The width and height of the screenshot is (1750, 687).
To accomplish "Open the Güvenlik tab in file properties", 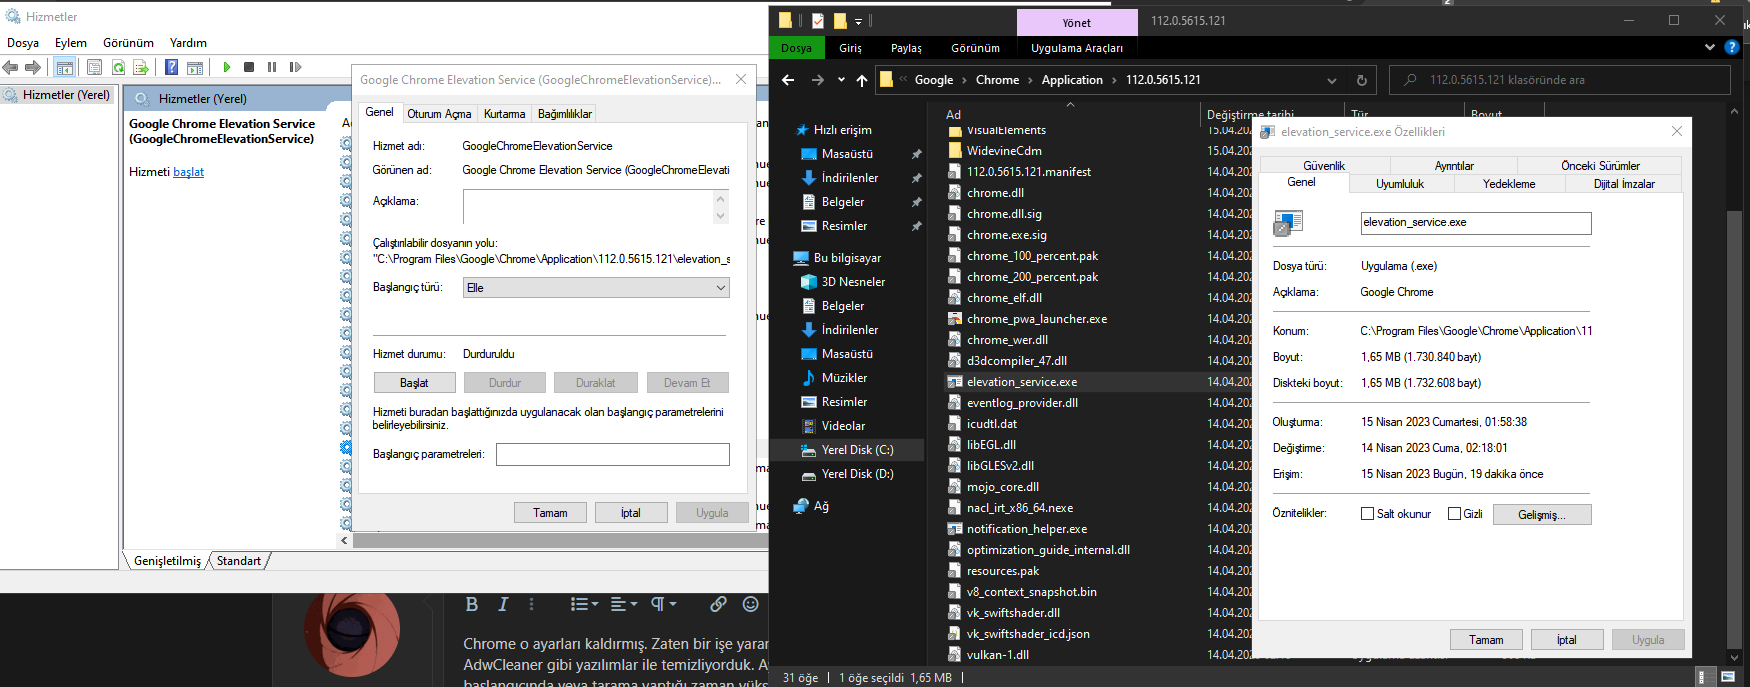I will coord(1324,166).
